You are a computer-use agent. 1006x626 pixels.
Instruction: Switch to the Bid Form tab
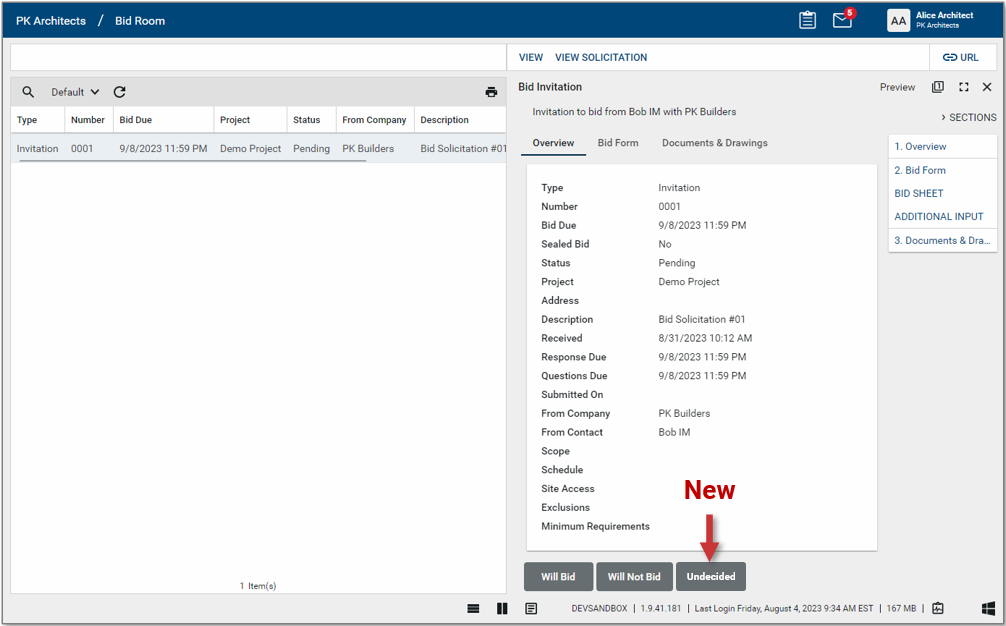point(617,143)
